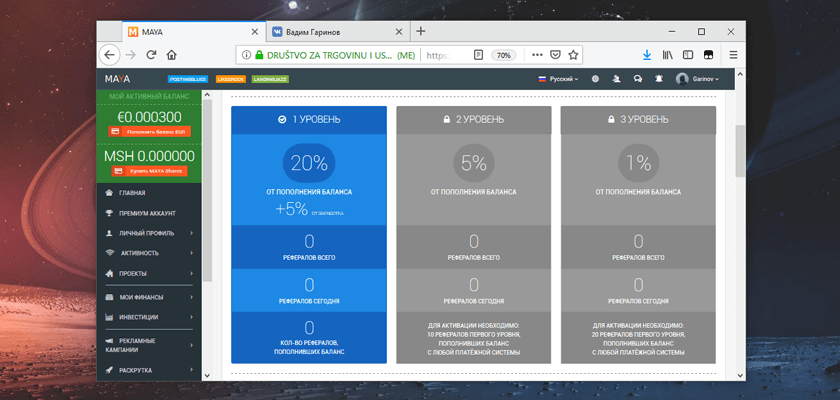Viewport: 840px width, 400px height.
Task: Click the browser Forward arrow
Action: tap(131, 55)
